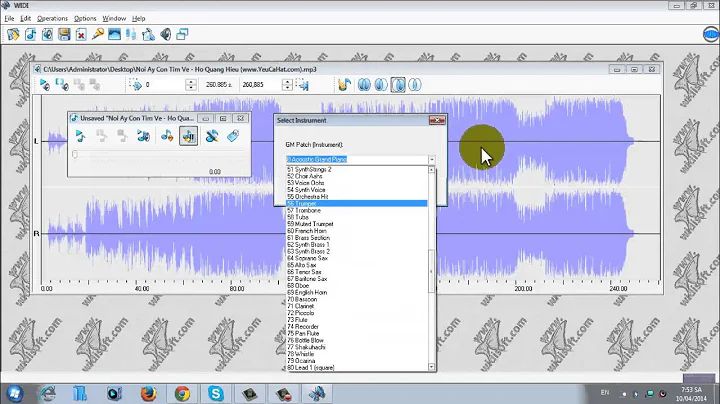Toggle the highlighted stereo channel view icon

(398, 84)
